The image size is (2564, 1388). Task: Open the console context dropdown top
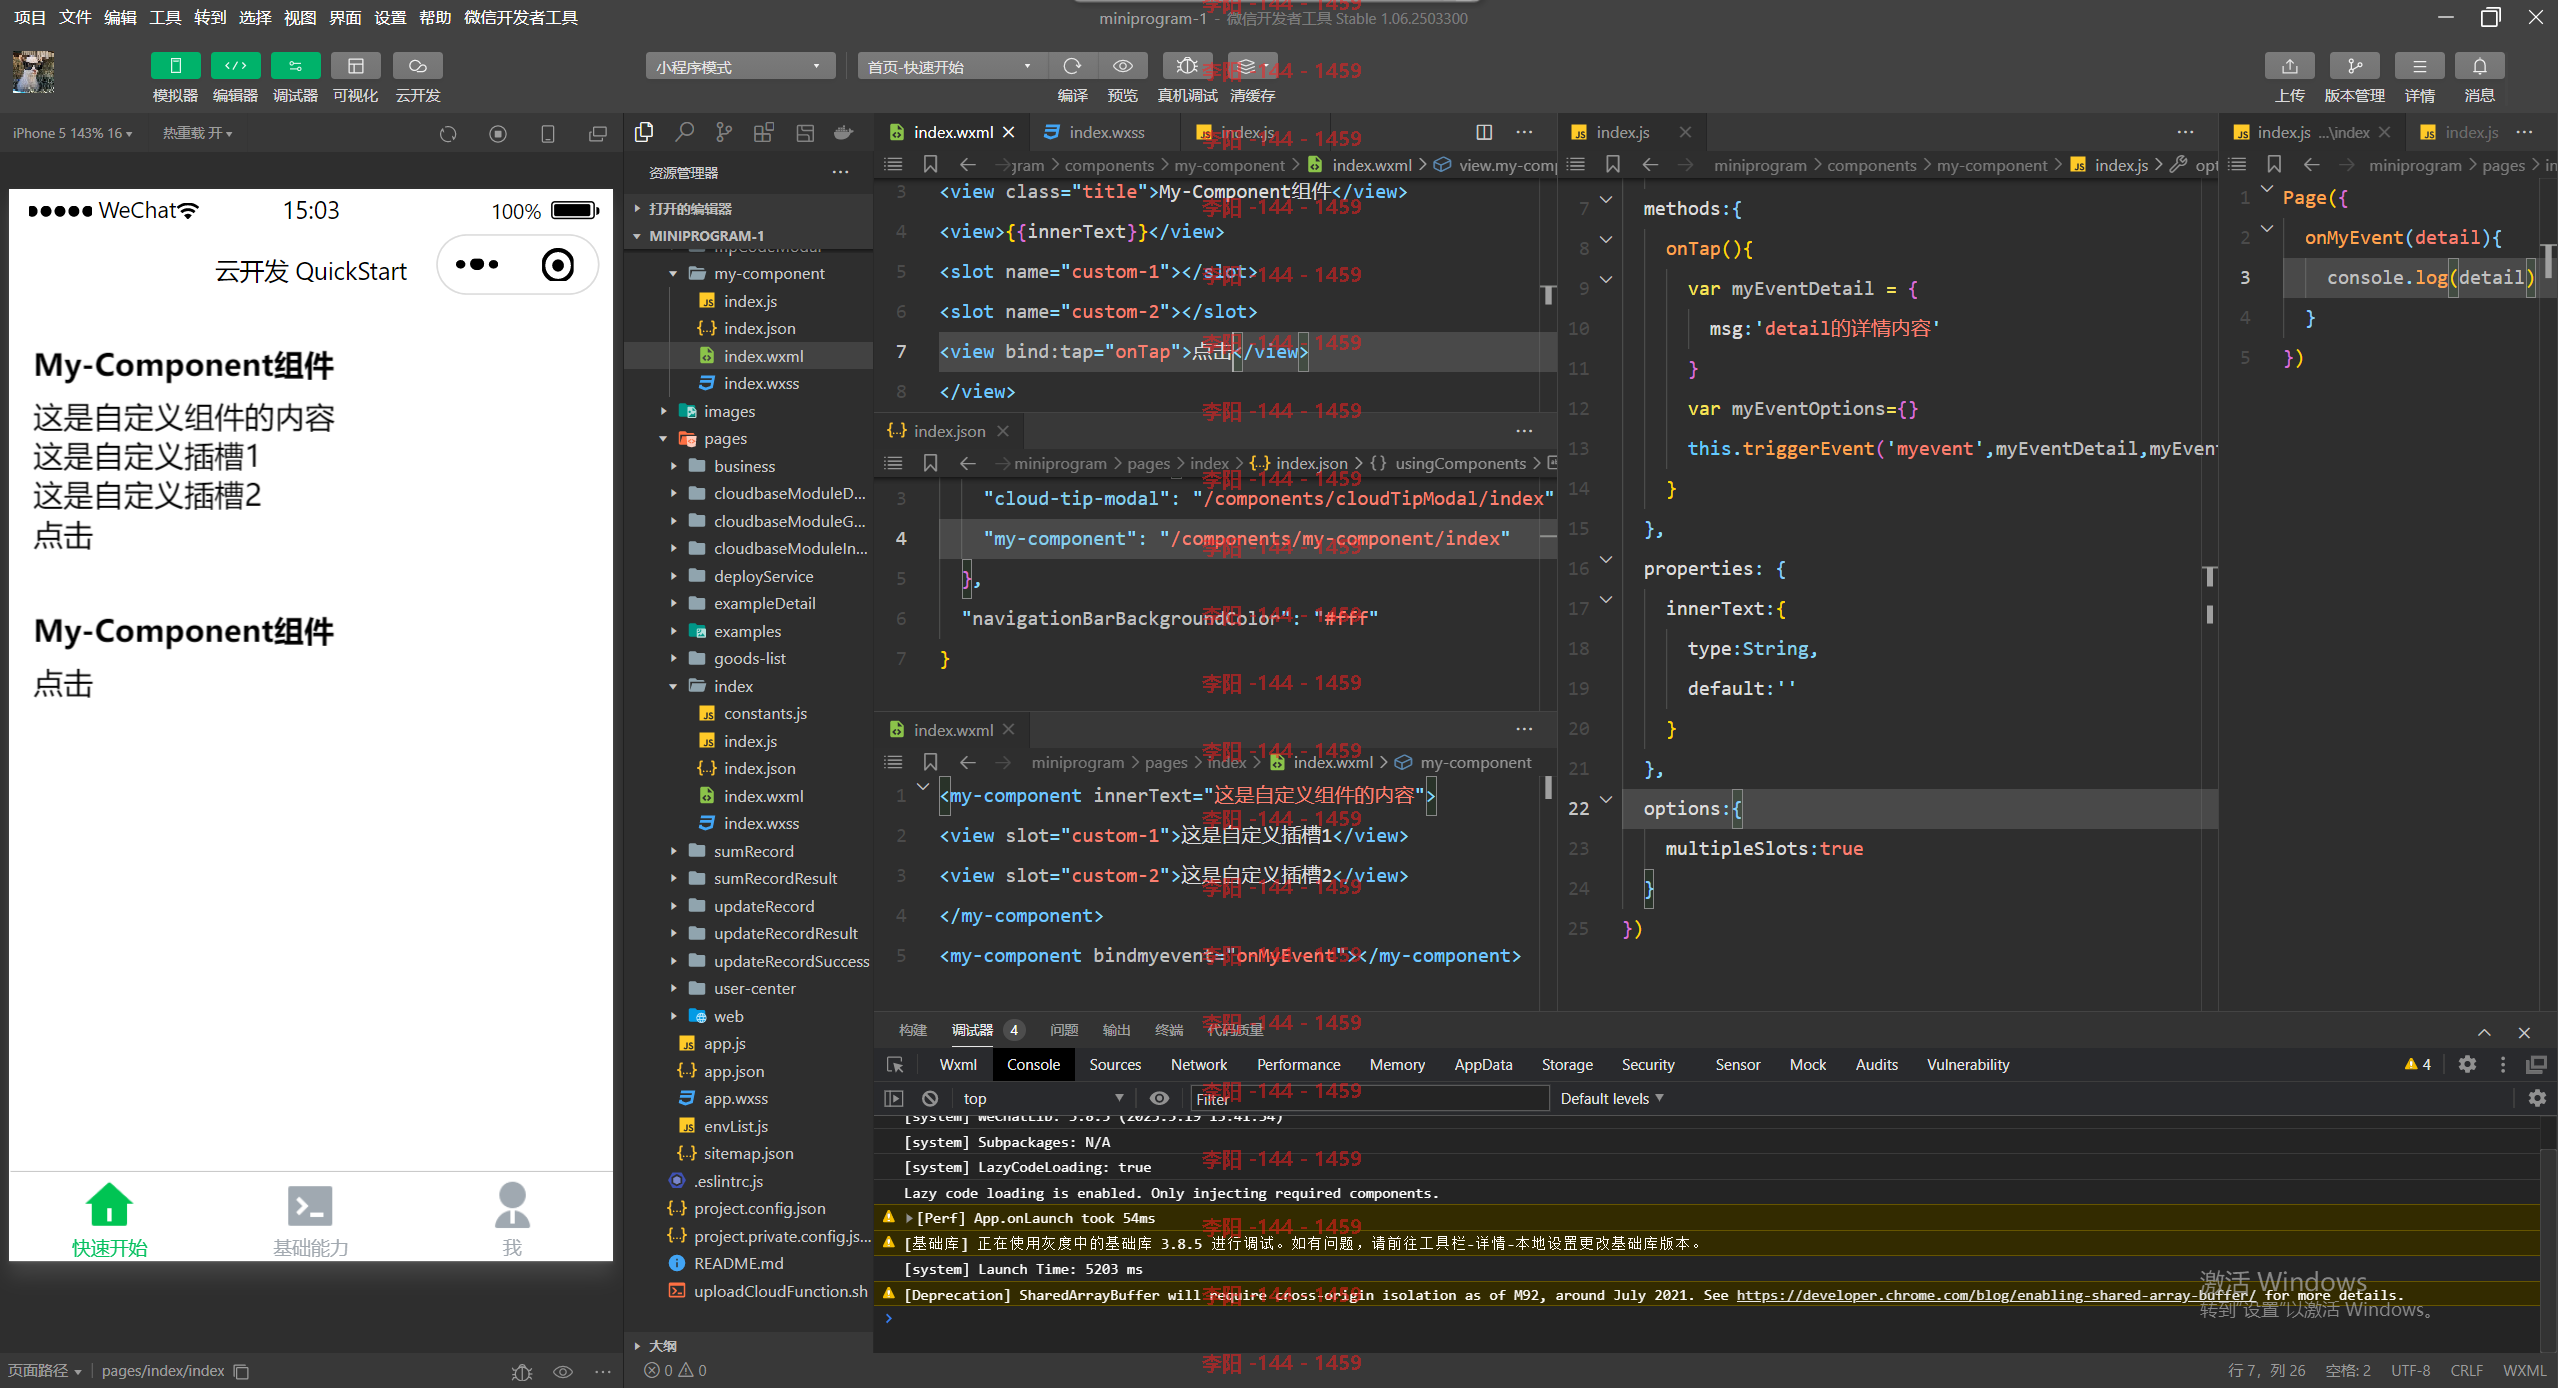(x=1044, y=1098)
